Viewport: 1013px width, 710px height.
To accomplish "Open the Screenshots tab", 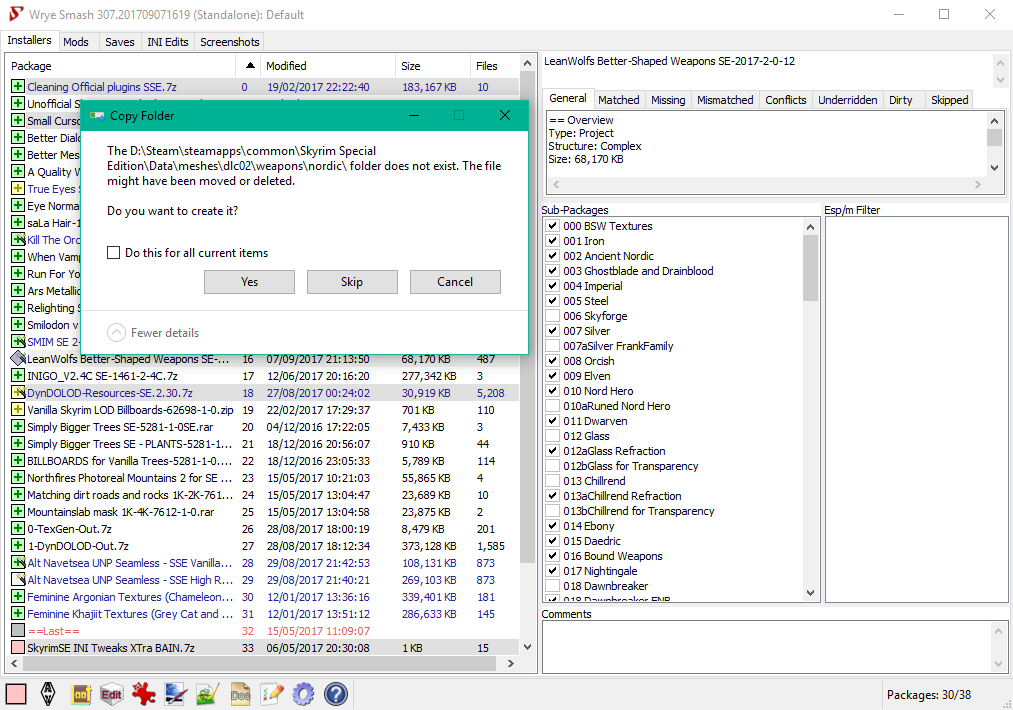I will coord(229,42).
